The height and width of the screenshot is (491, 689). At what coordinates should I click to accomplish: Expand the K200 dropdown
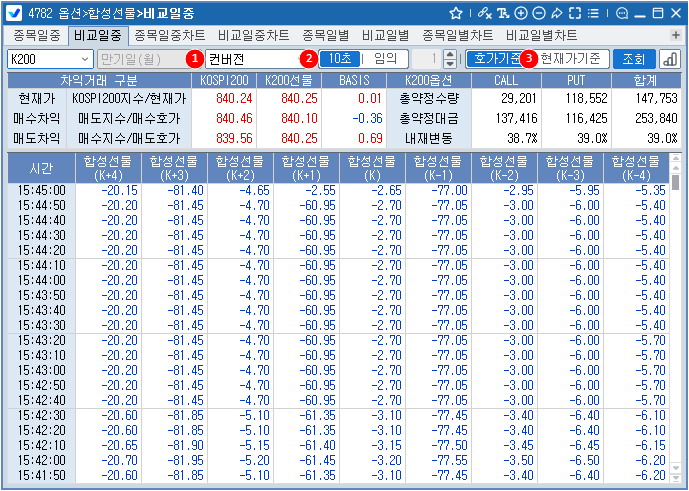click(83, 58)
